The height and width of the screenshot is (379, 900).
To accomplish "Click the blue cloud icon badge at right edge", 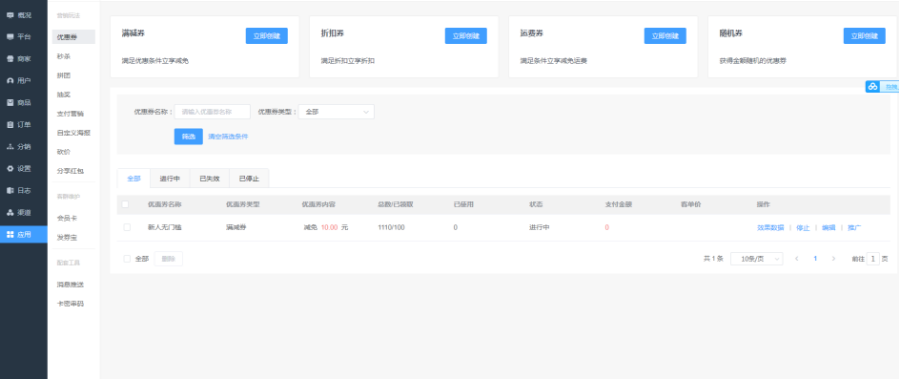I will click(x=872, y=87).
